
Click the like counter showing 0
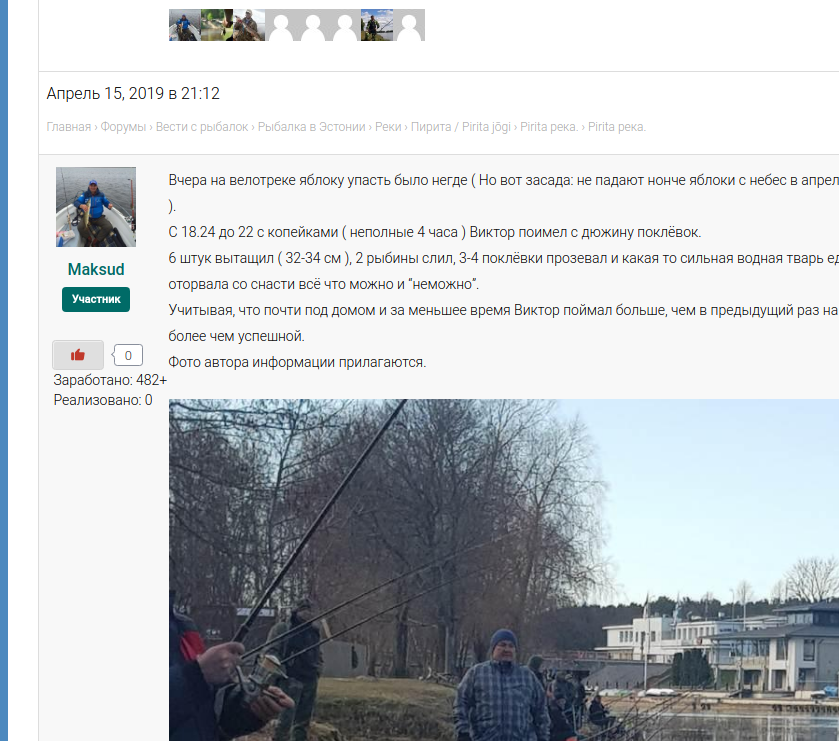[x=128, y=355]
